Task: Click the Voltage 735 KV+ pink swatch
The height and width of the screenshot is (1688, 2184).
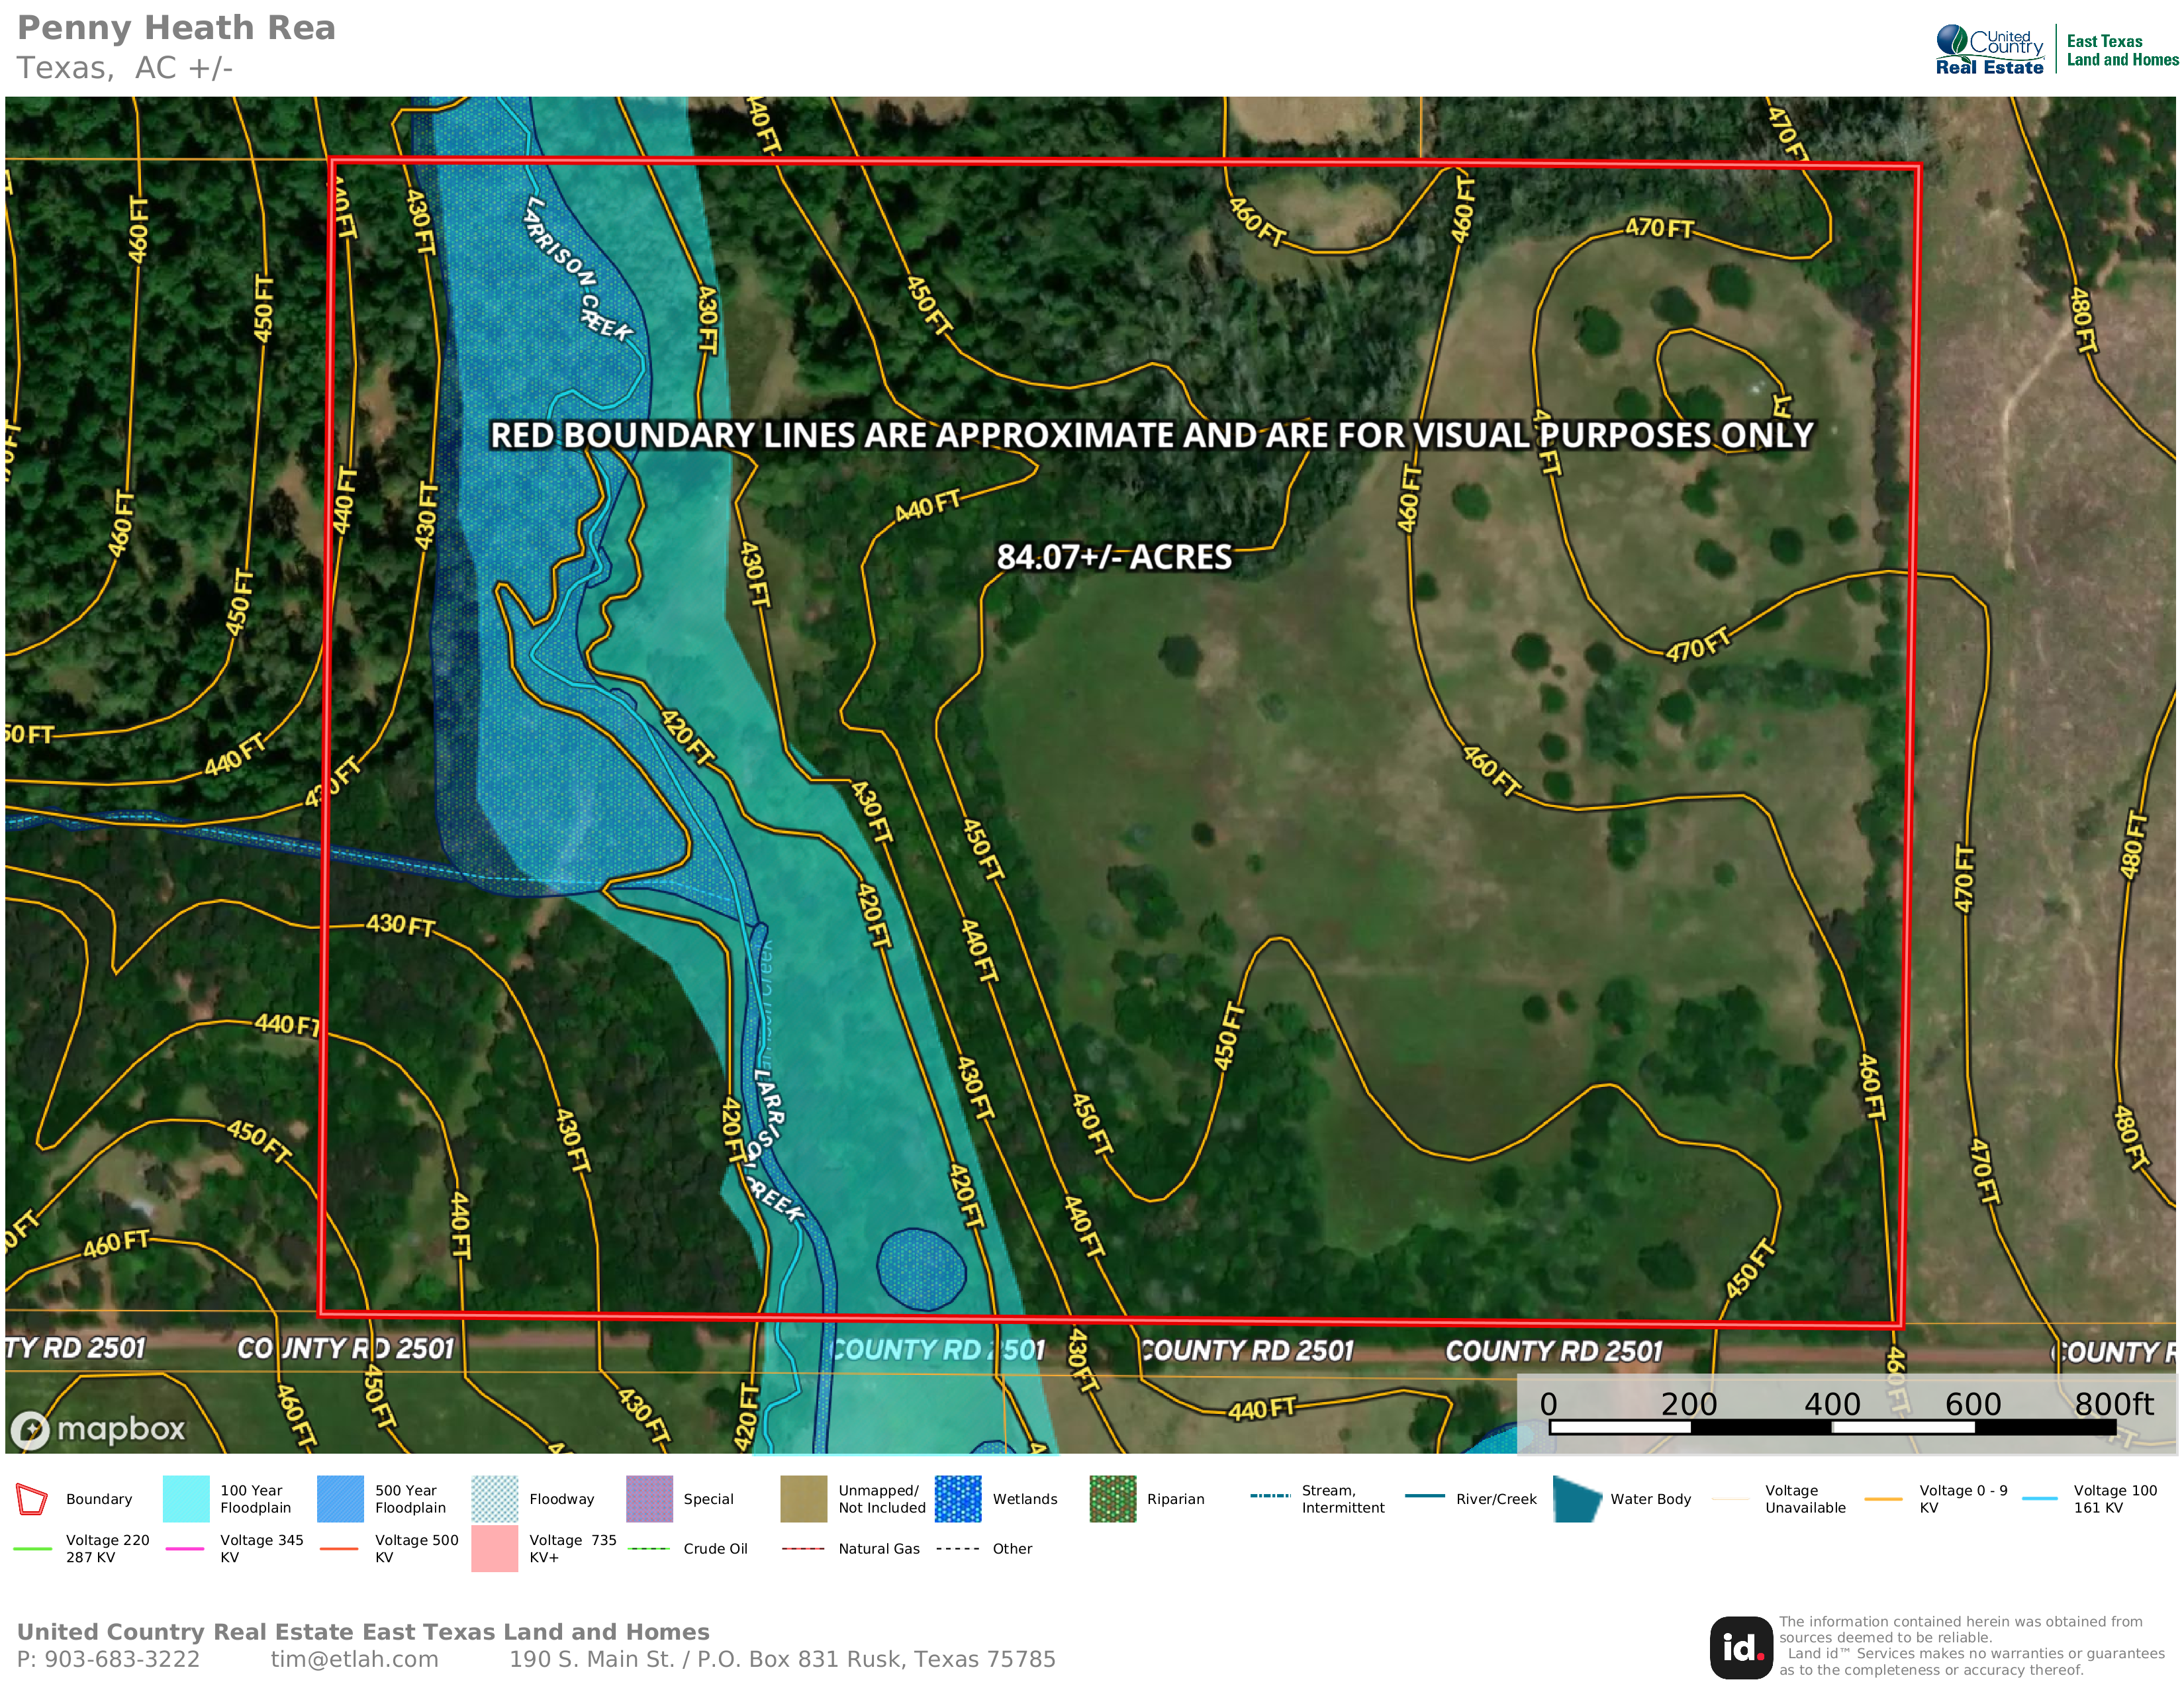Action: (494, 1548)
